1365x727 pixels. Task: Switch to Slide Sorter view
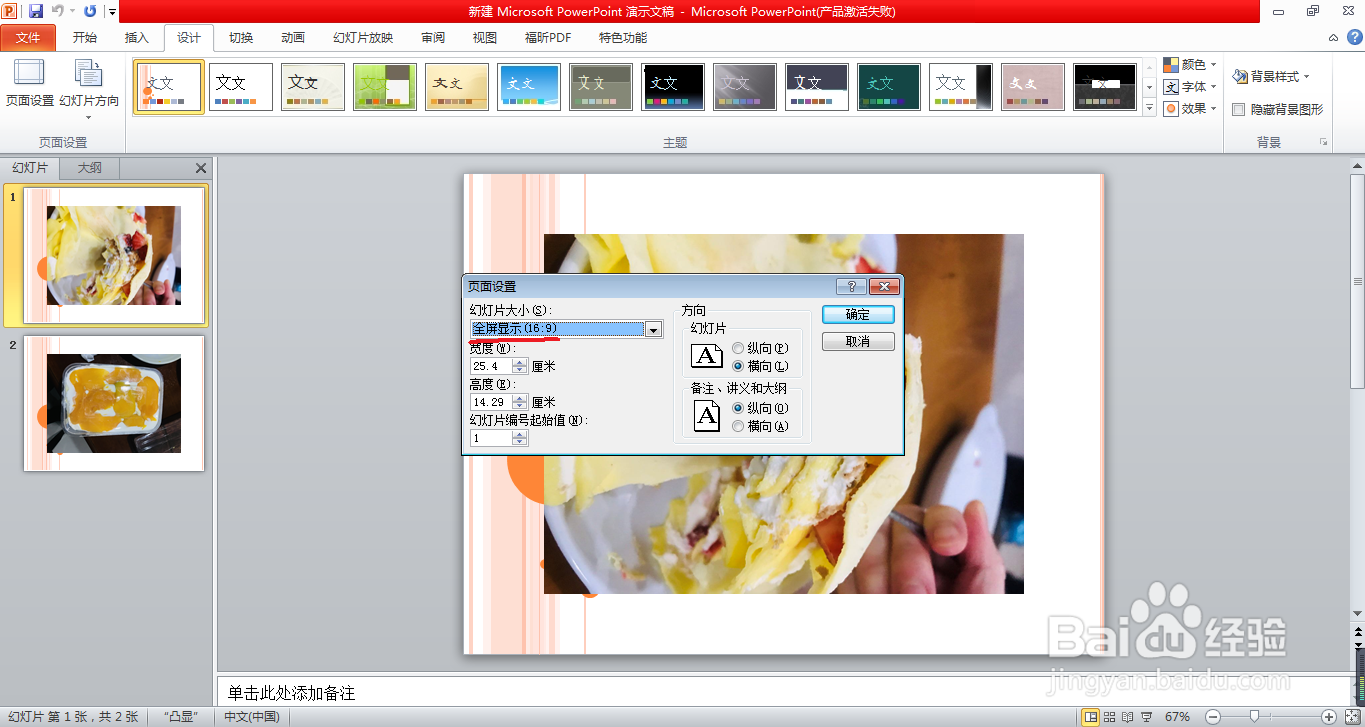pyautogui.click(x=1110, y=716)
